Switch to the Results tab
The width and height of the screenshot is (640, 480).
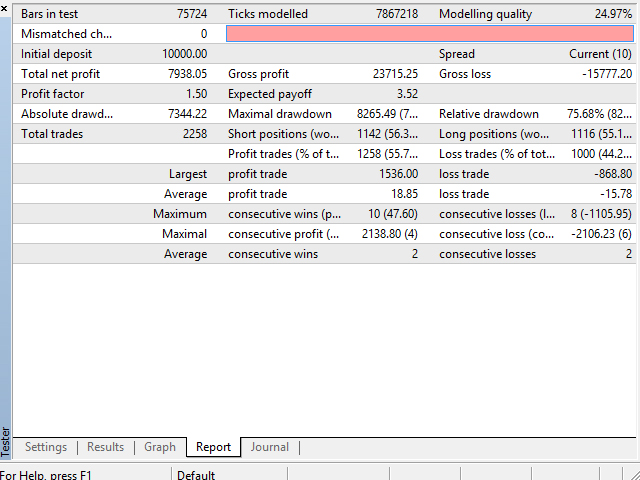coord(105,447)
